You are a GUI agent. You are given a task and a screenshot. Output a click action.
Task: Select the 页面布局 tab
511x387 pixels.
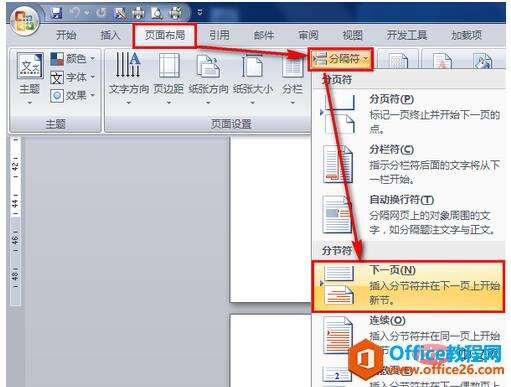(165, 35)
